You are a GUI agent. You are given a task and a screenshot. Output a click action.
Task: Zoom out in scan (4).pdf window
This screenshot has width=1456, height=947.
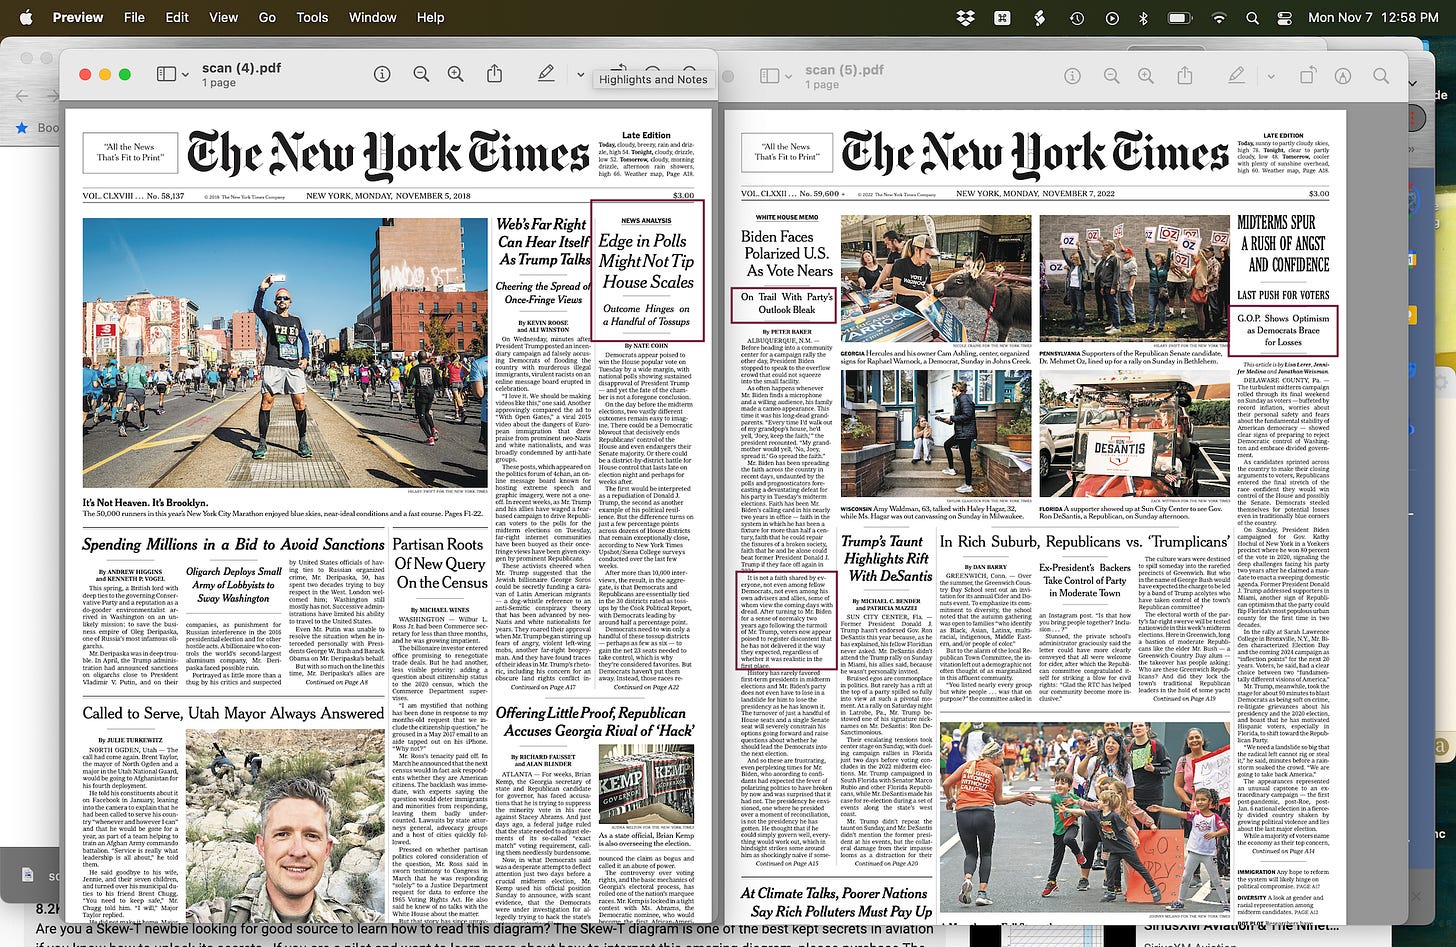[x=421, y=74]
